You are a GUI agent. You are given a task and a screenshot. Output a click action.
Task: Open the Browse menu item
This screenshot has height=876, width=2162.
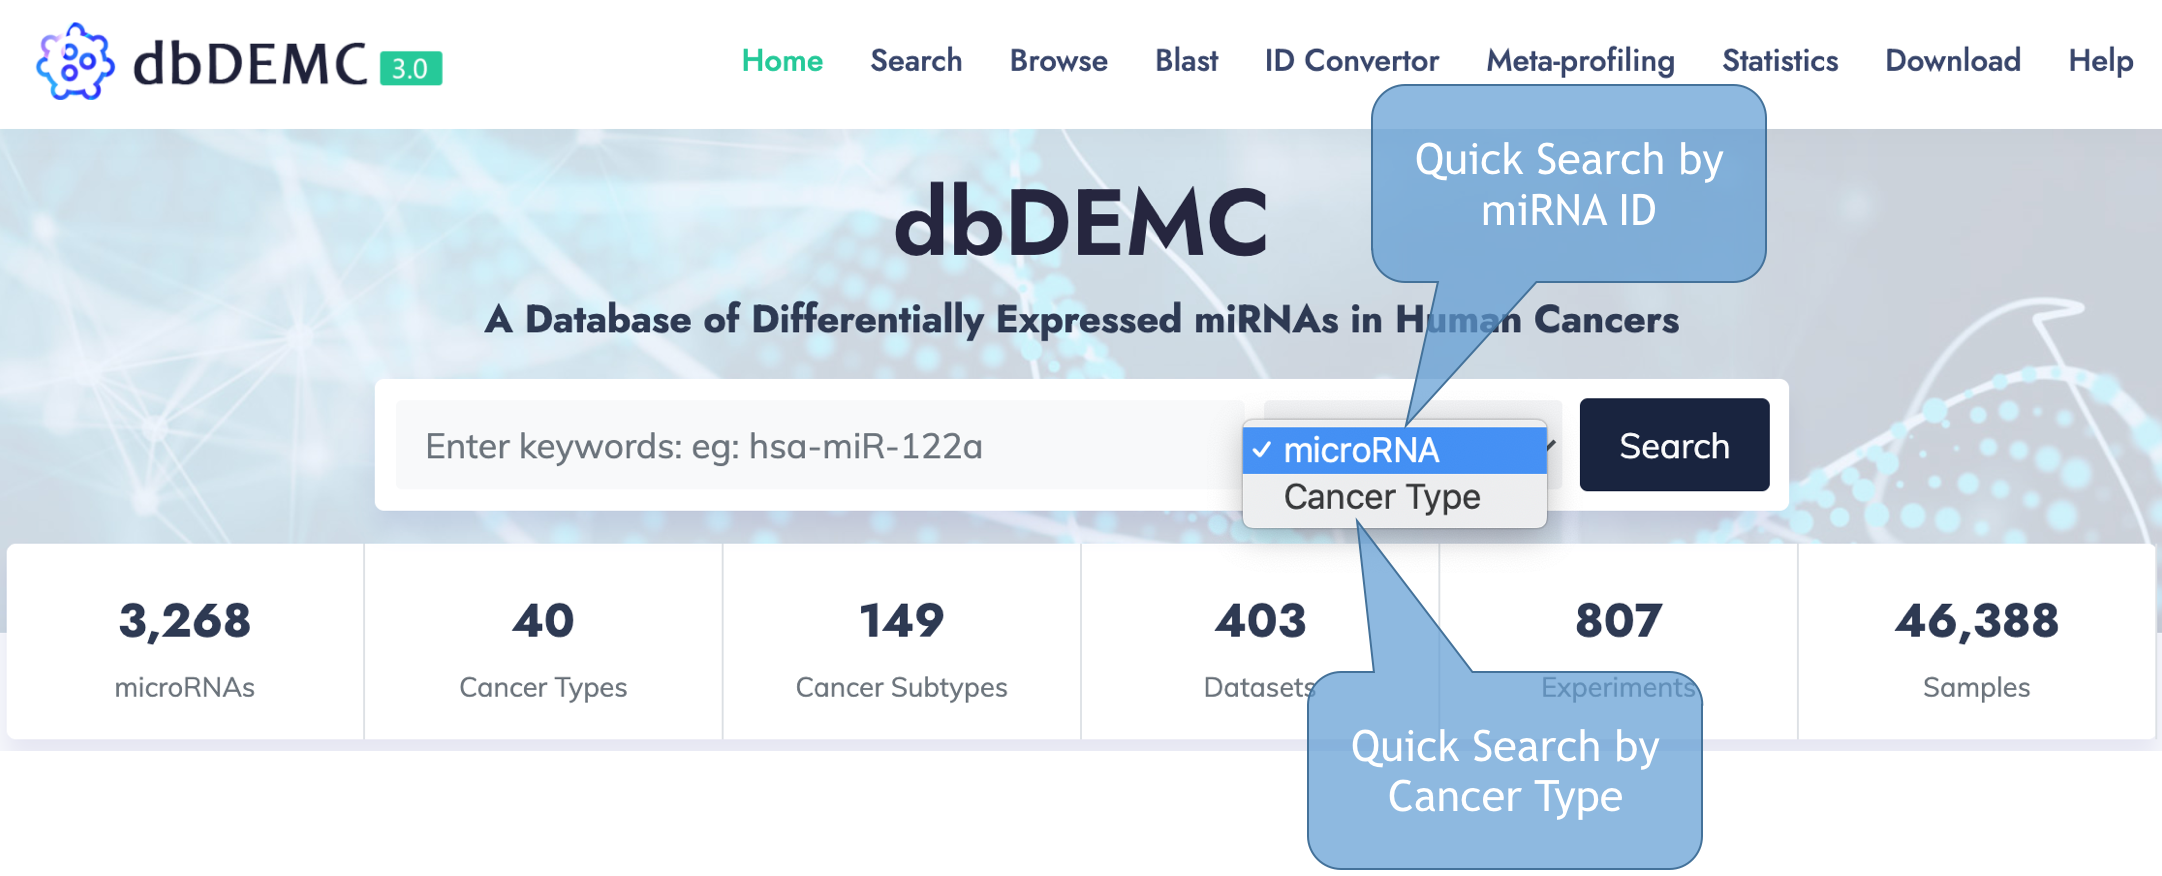[1058, 61]
